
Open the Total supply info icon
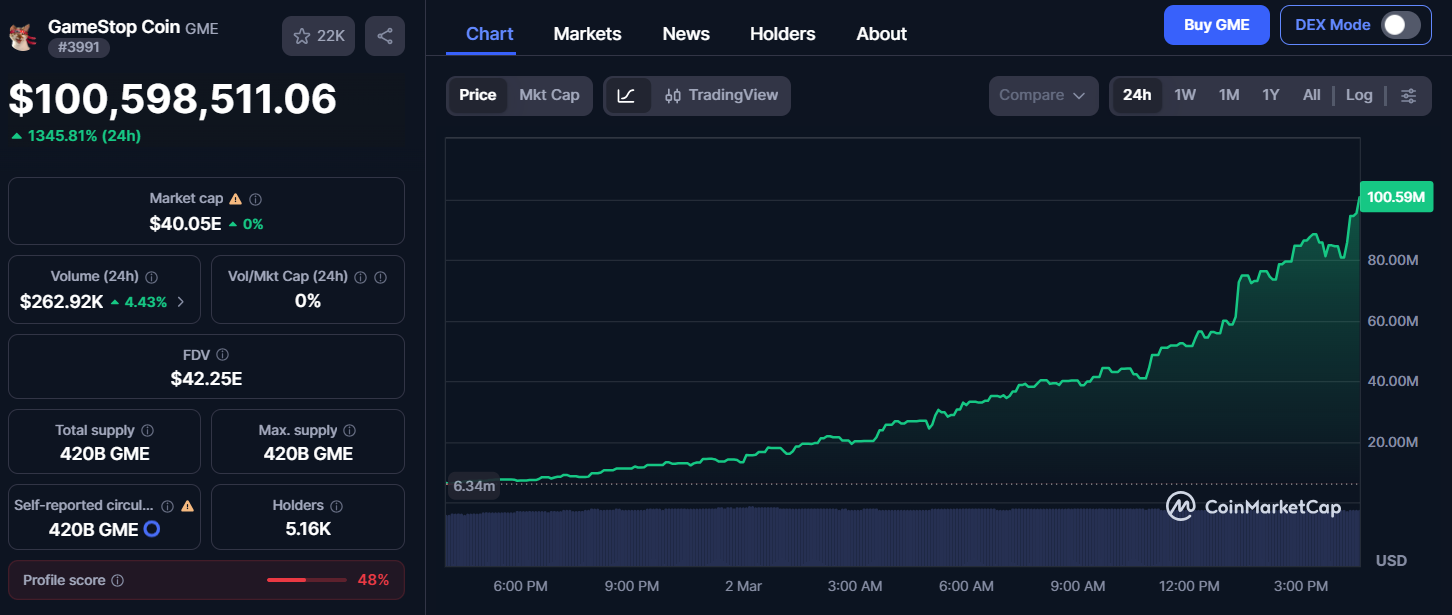click(x=147, y=431)
